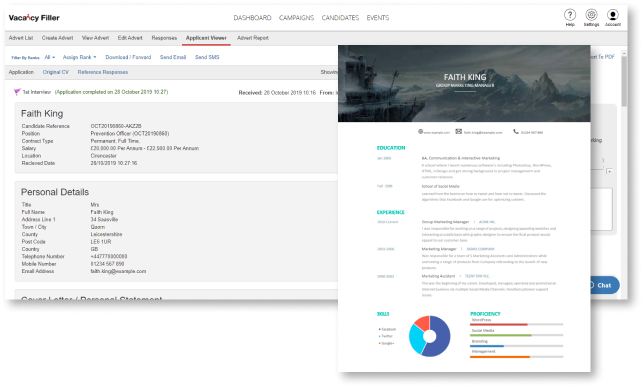The image size is (643, 387).
Task: Go to the CANDIDATES menu
Action: 340,18
